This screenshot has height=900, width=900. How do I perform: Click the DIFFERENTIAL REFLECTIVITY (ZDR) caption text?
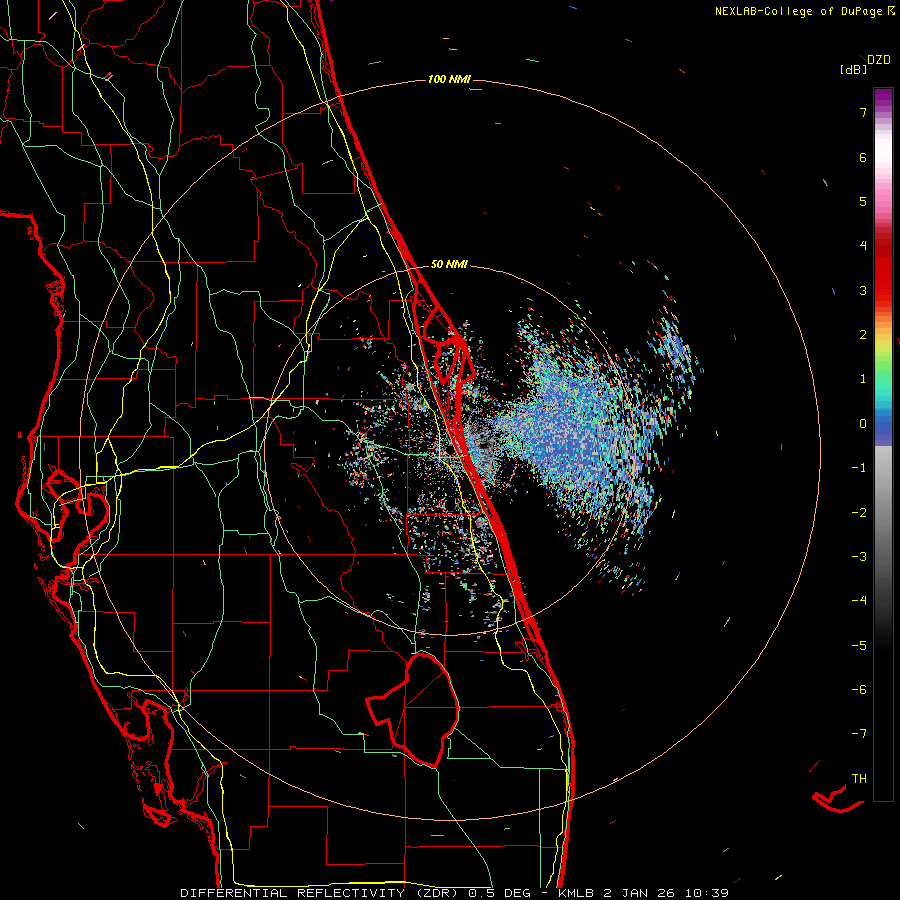click(x=321, y=893)
